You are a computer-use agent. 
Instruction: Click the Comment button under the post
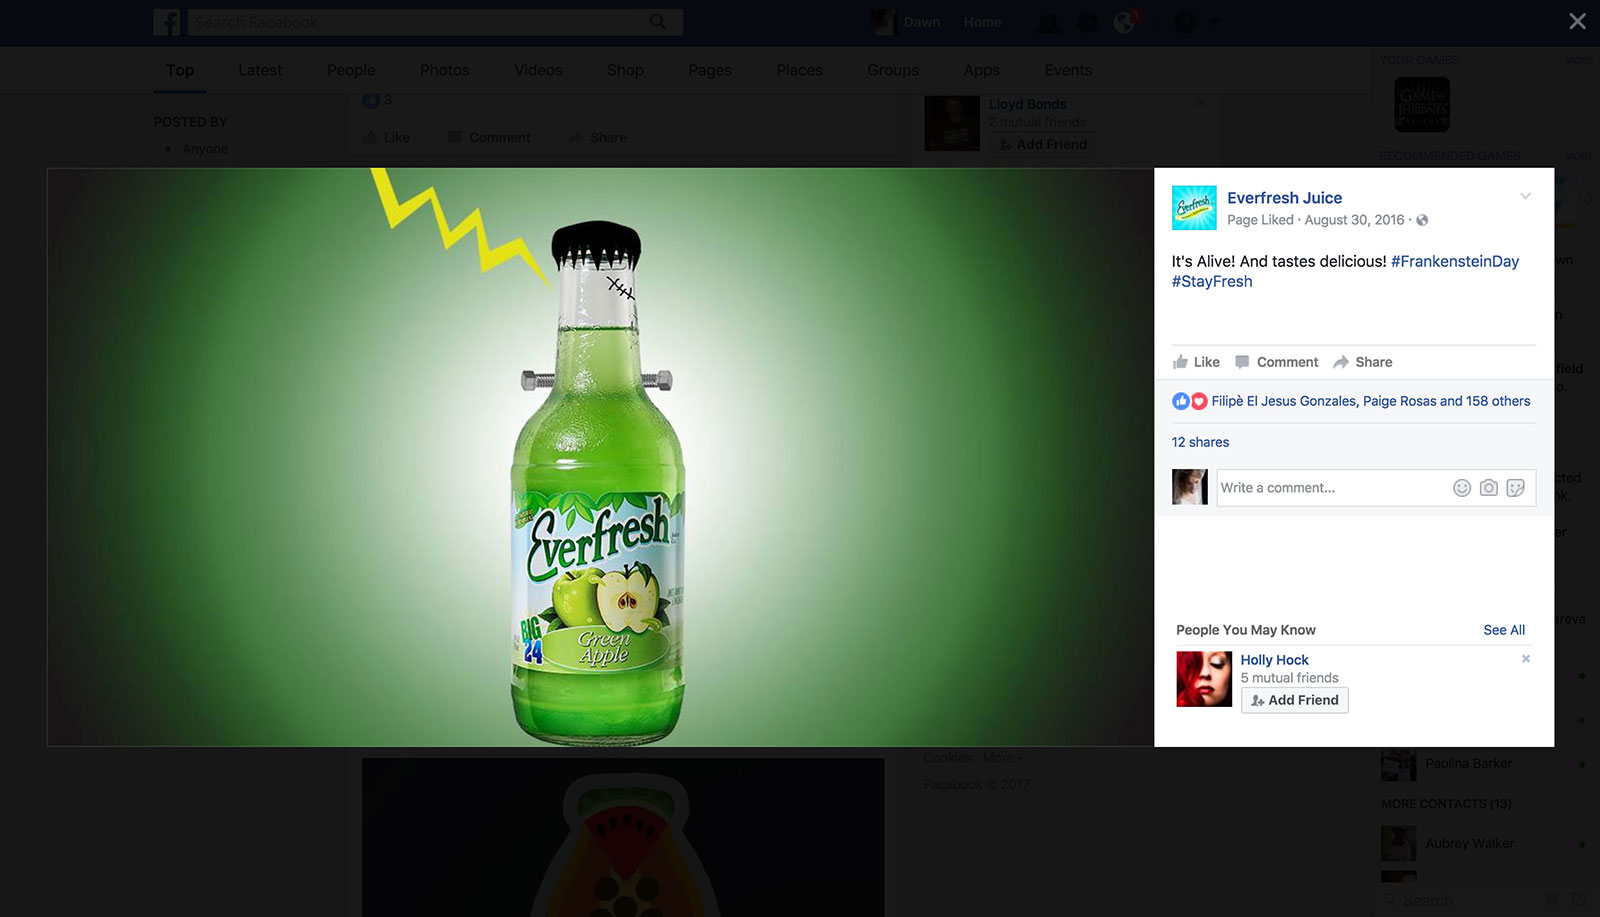(1277, 362)
